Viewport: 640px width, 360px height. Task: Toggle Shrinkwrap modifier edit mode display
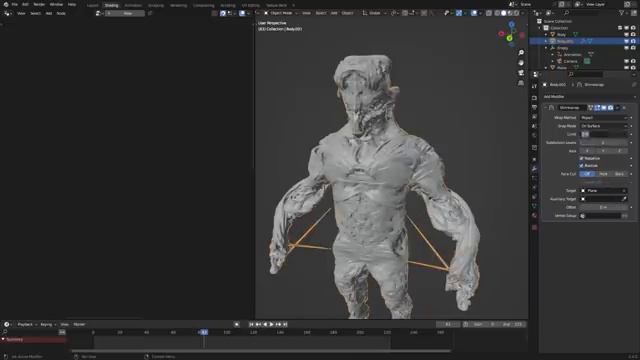(597, 108)
